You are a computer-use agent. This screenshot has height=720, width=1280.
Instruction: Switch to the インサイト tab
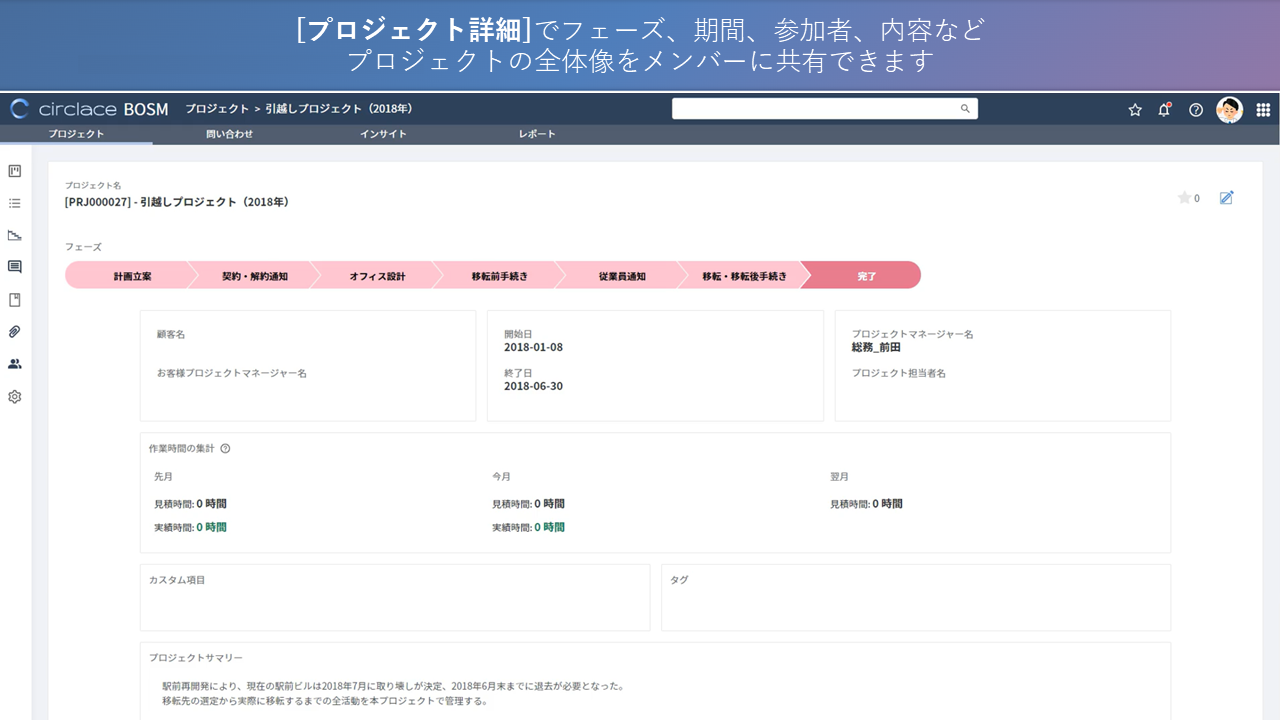383,134
